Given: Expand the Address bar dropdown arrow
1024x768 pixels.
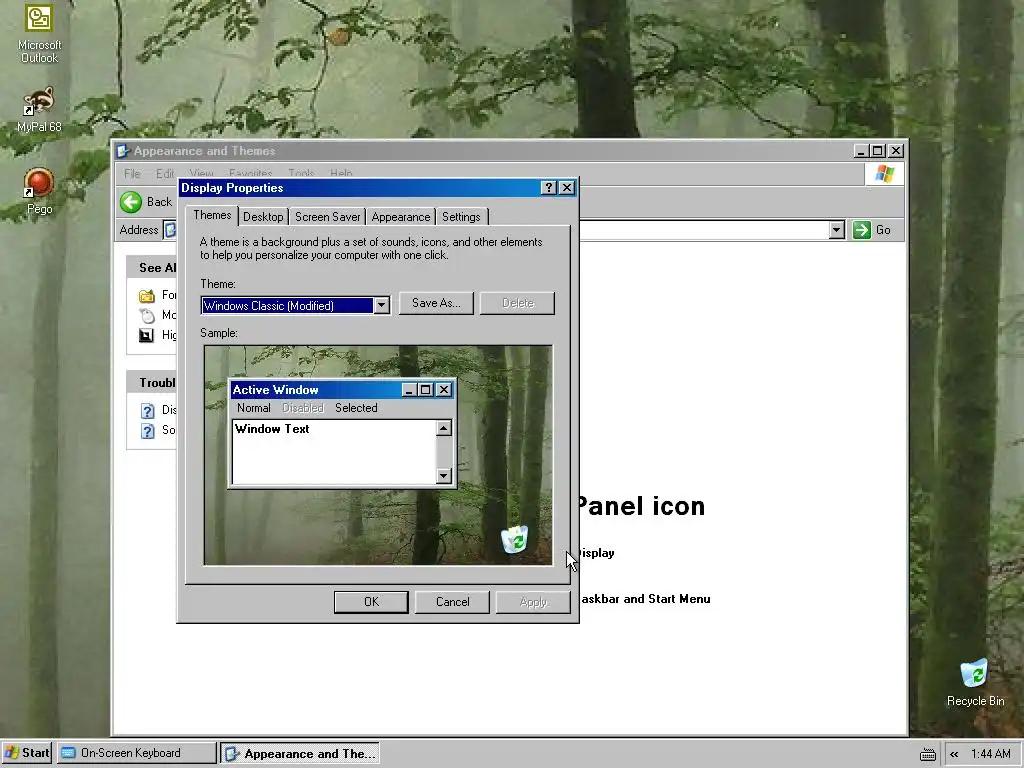Looking at the screenshot, I should coord(837,230).
